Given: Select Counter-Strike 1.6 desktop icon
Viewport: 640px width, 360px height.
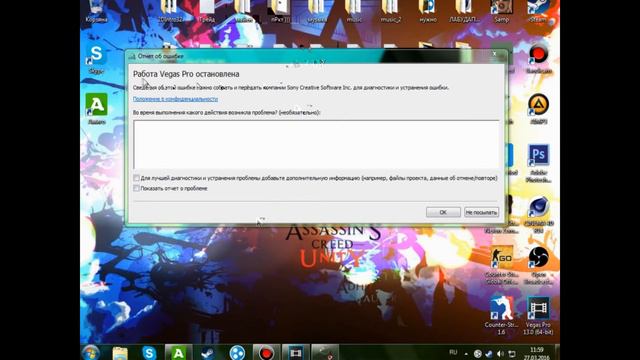Looking at the screenshot, I should [502, 315].
